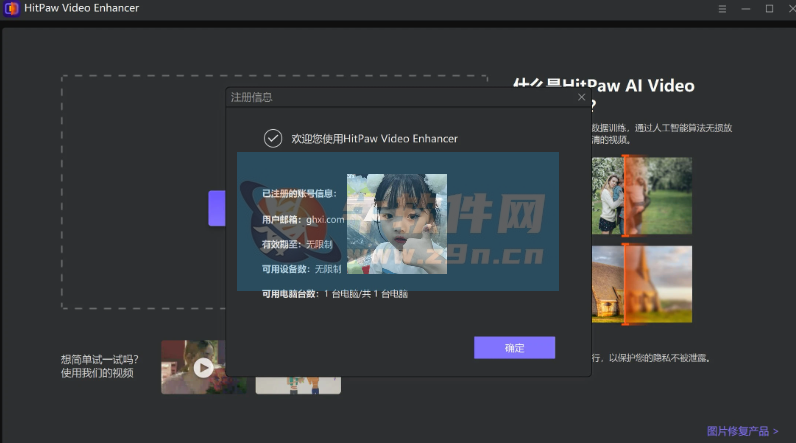The image size is (796, 443).
Task: Click the child photo in registration info
Action: tap(397, 224)
